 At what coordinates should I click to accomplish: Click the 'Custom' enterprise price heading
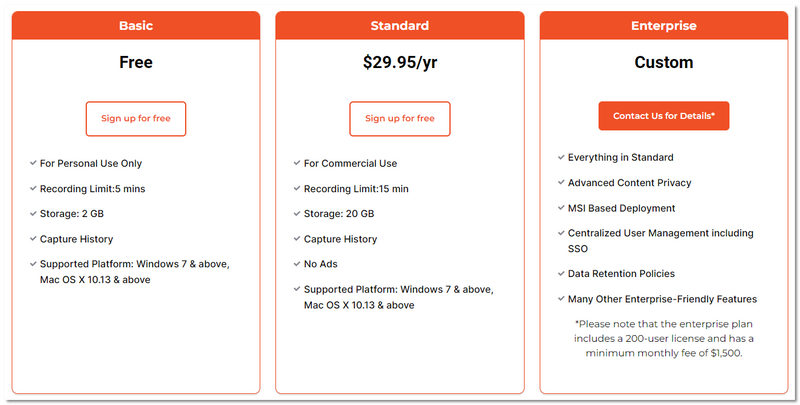pyautogui.click(x=663, y=62)
